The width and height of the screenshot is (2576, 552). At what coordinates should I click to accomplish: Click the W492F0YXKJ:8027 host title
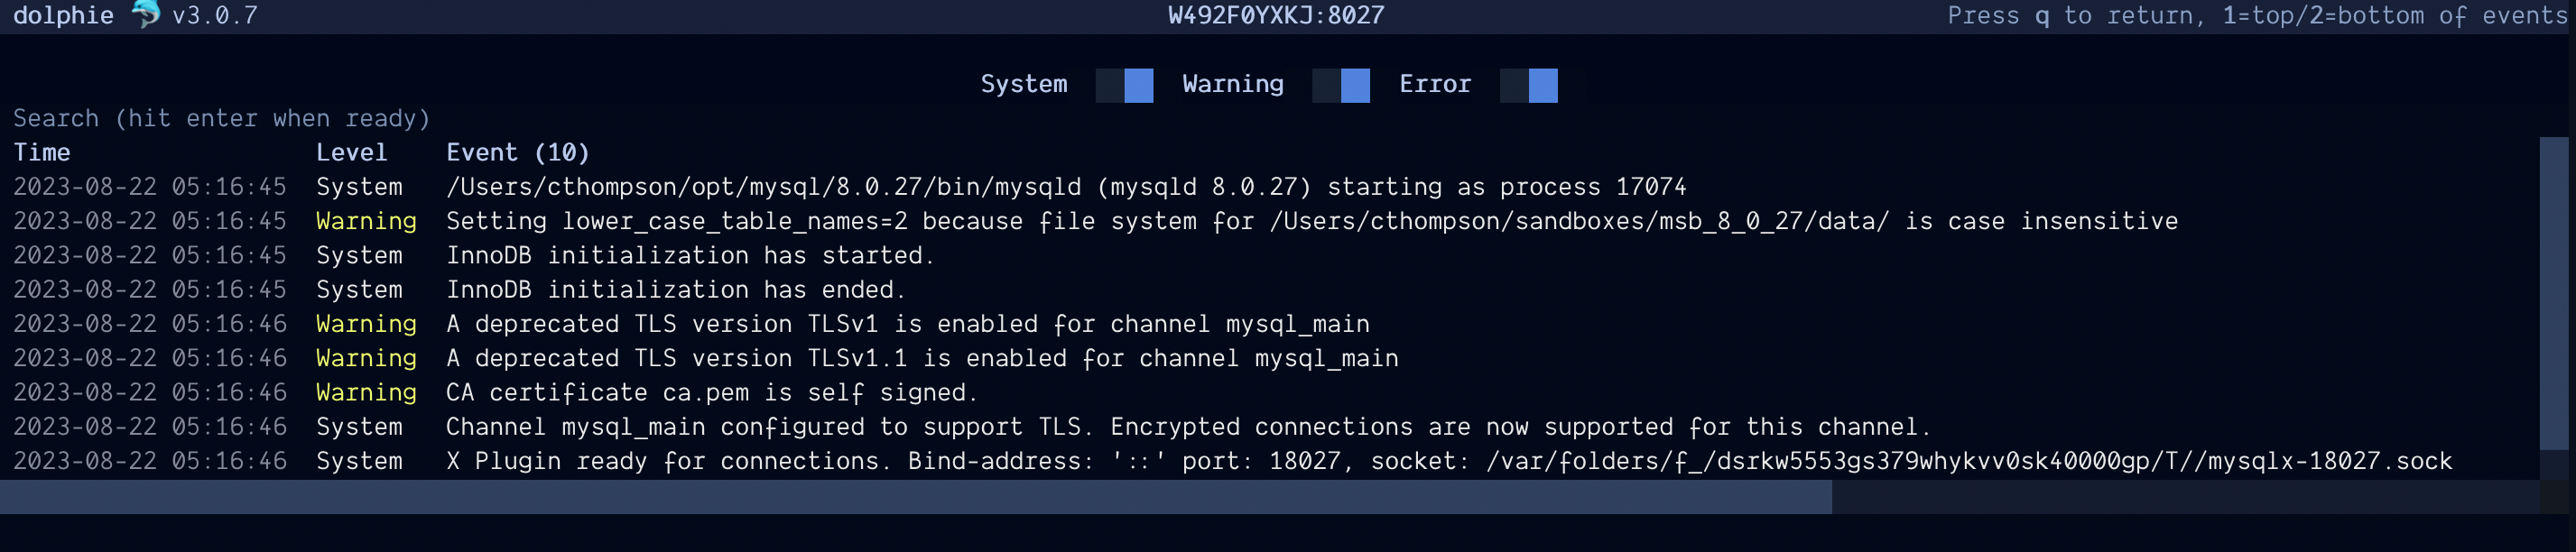click(1276, 15)
